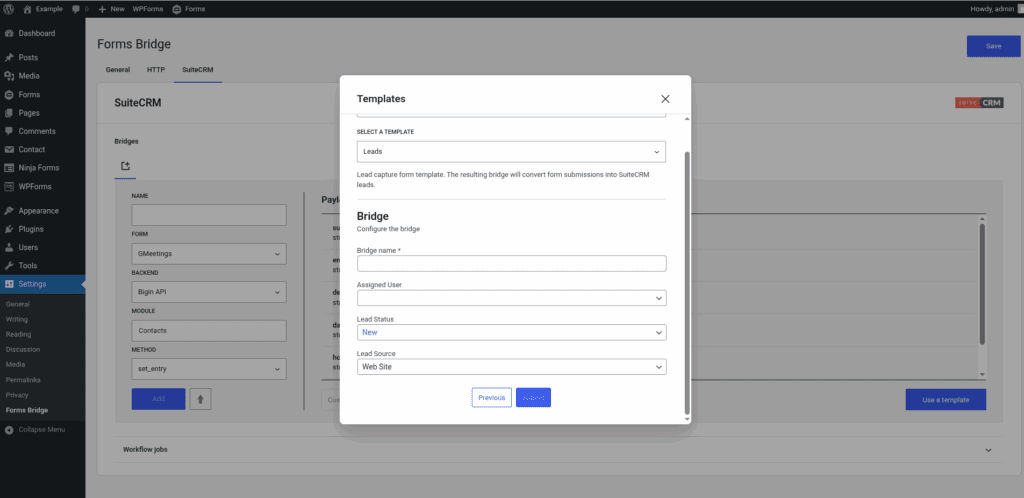Open the Example site home link
This screenshot has height=498, width=1024.
(x=43, y=9)
